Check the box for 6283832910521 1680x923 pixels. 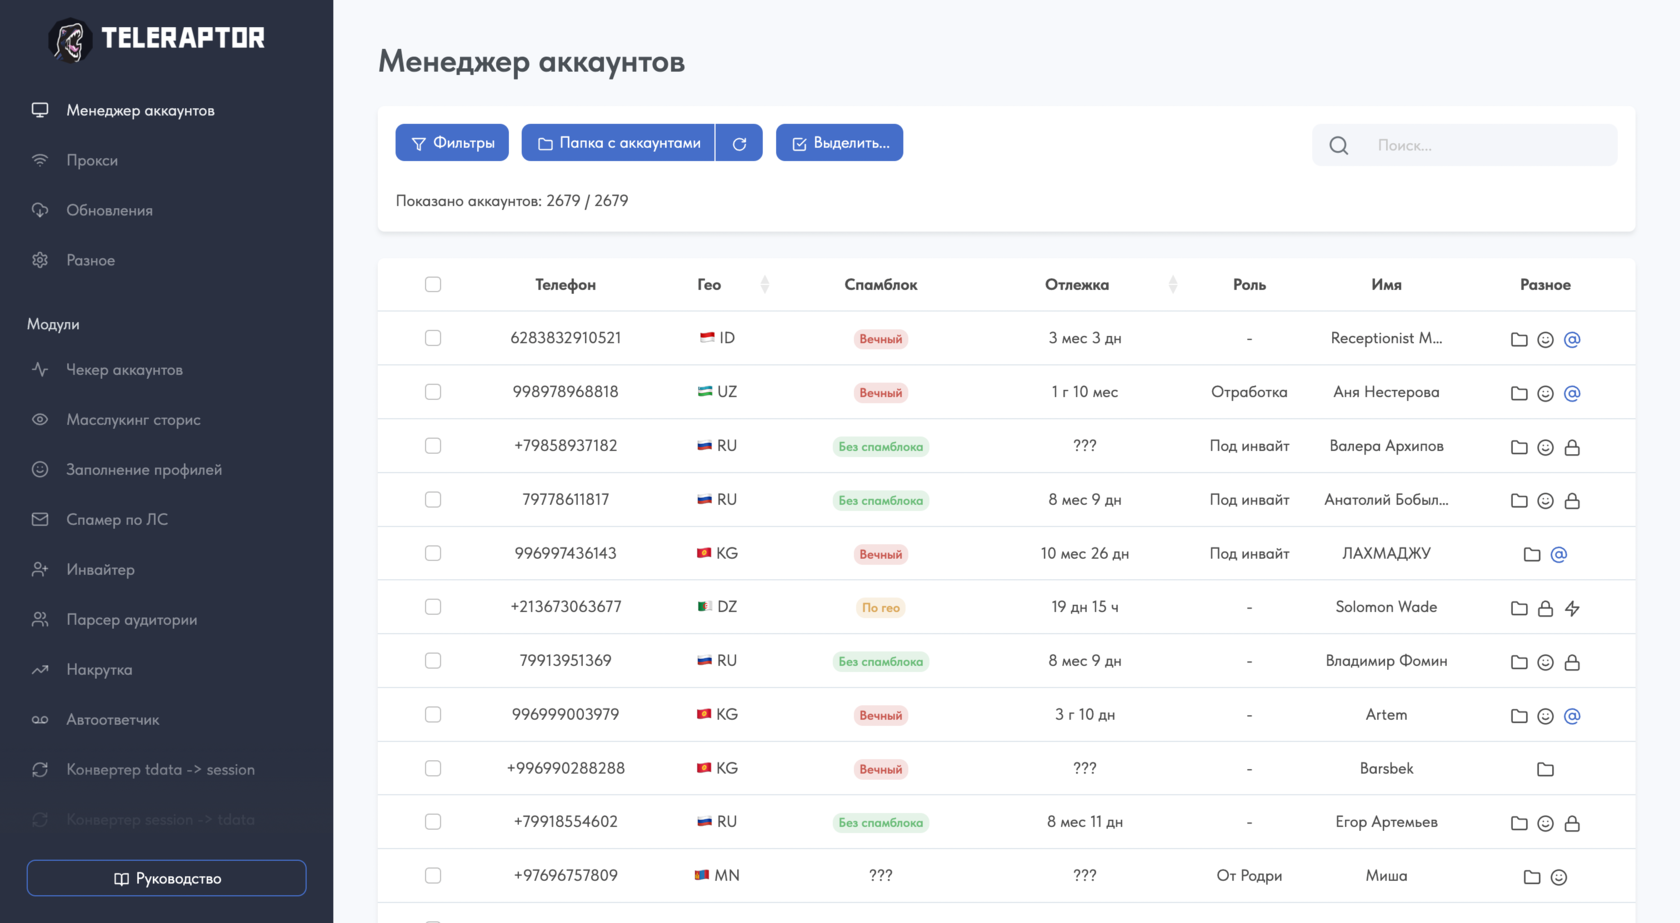coord(433,338)
